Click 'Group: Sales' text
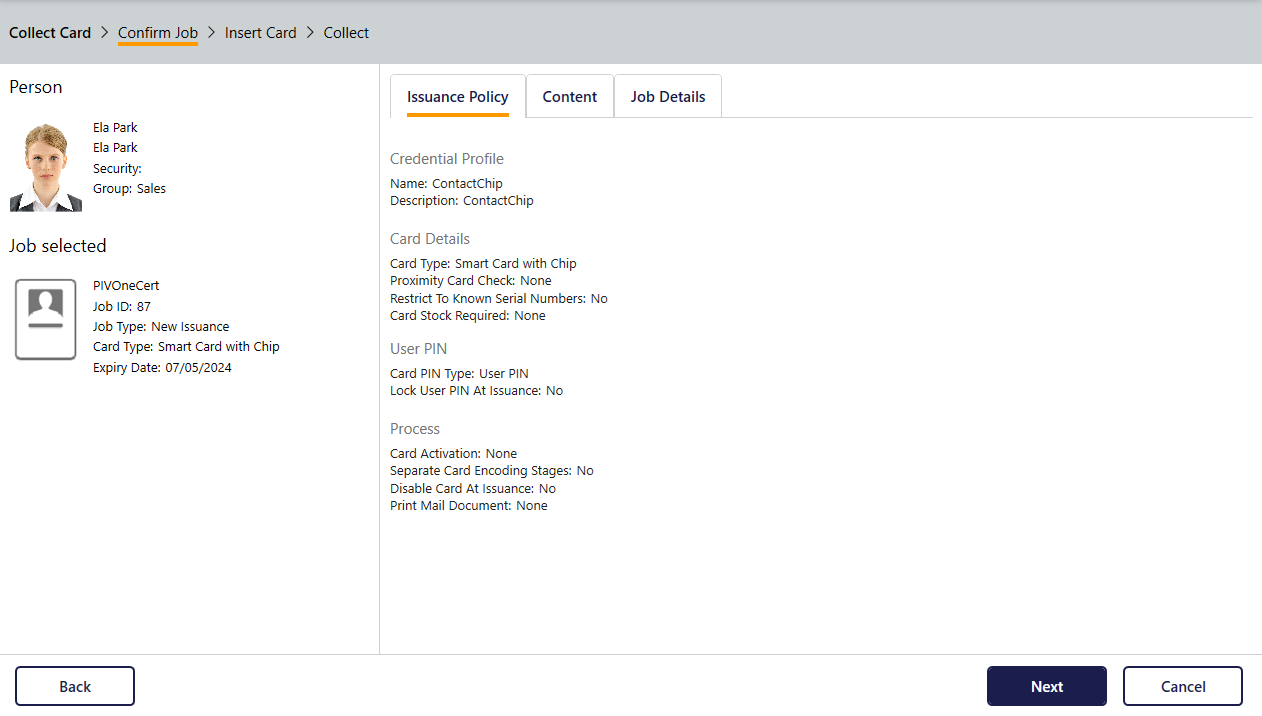This screenshot has height=716, width=1262. pos(130,188)
